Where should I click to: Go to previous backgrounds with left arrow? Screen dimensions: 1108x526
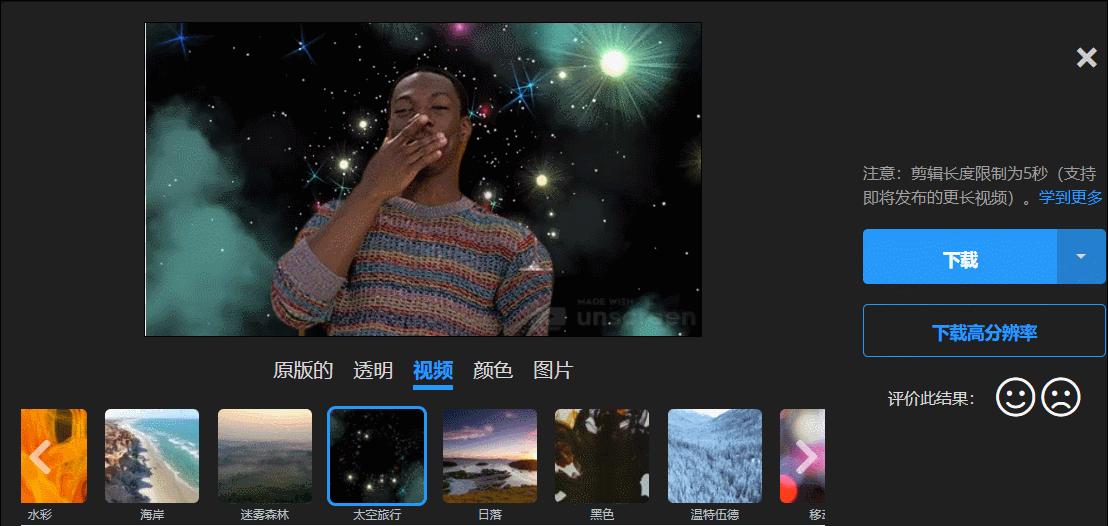(x=40, y=457)
